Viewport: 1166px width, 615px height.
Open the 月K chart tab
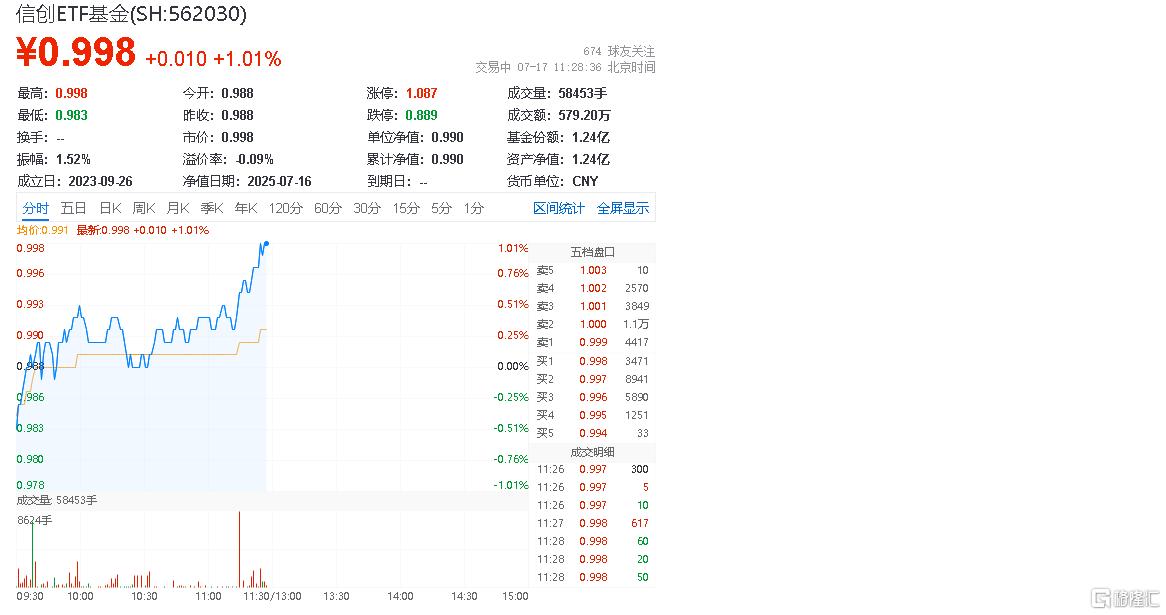tap(178, 208)
